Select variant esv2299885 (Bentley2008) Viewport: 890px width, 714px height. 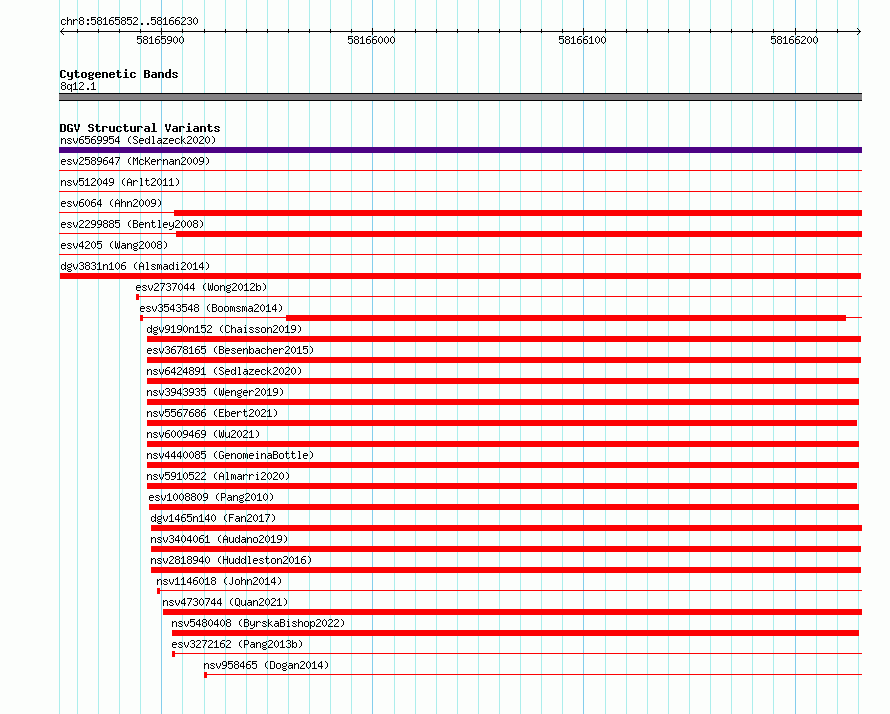132,224
